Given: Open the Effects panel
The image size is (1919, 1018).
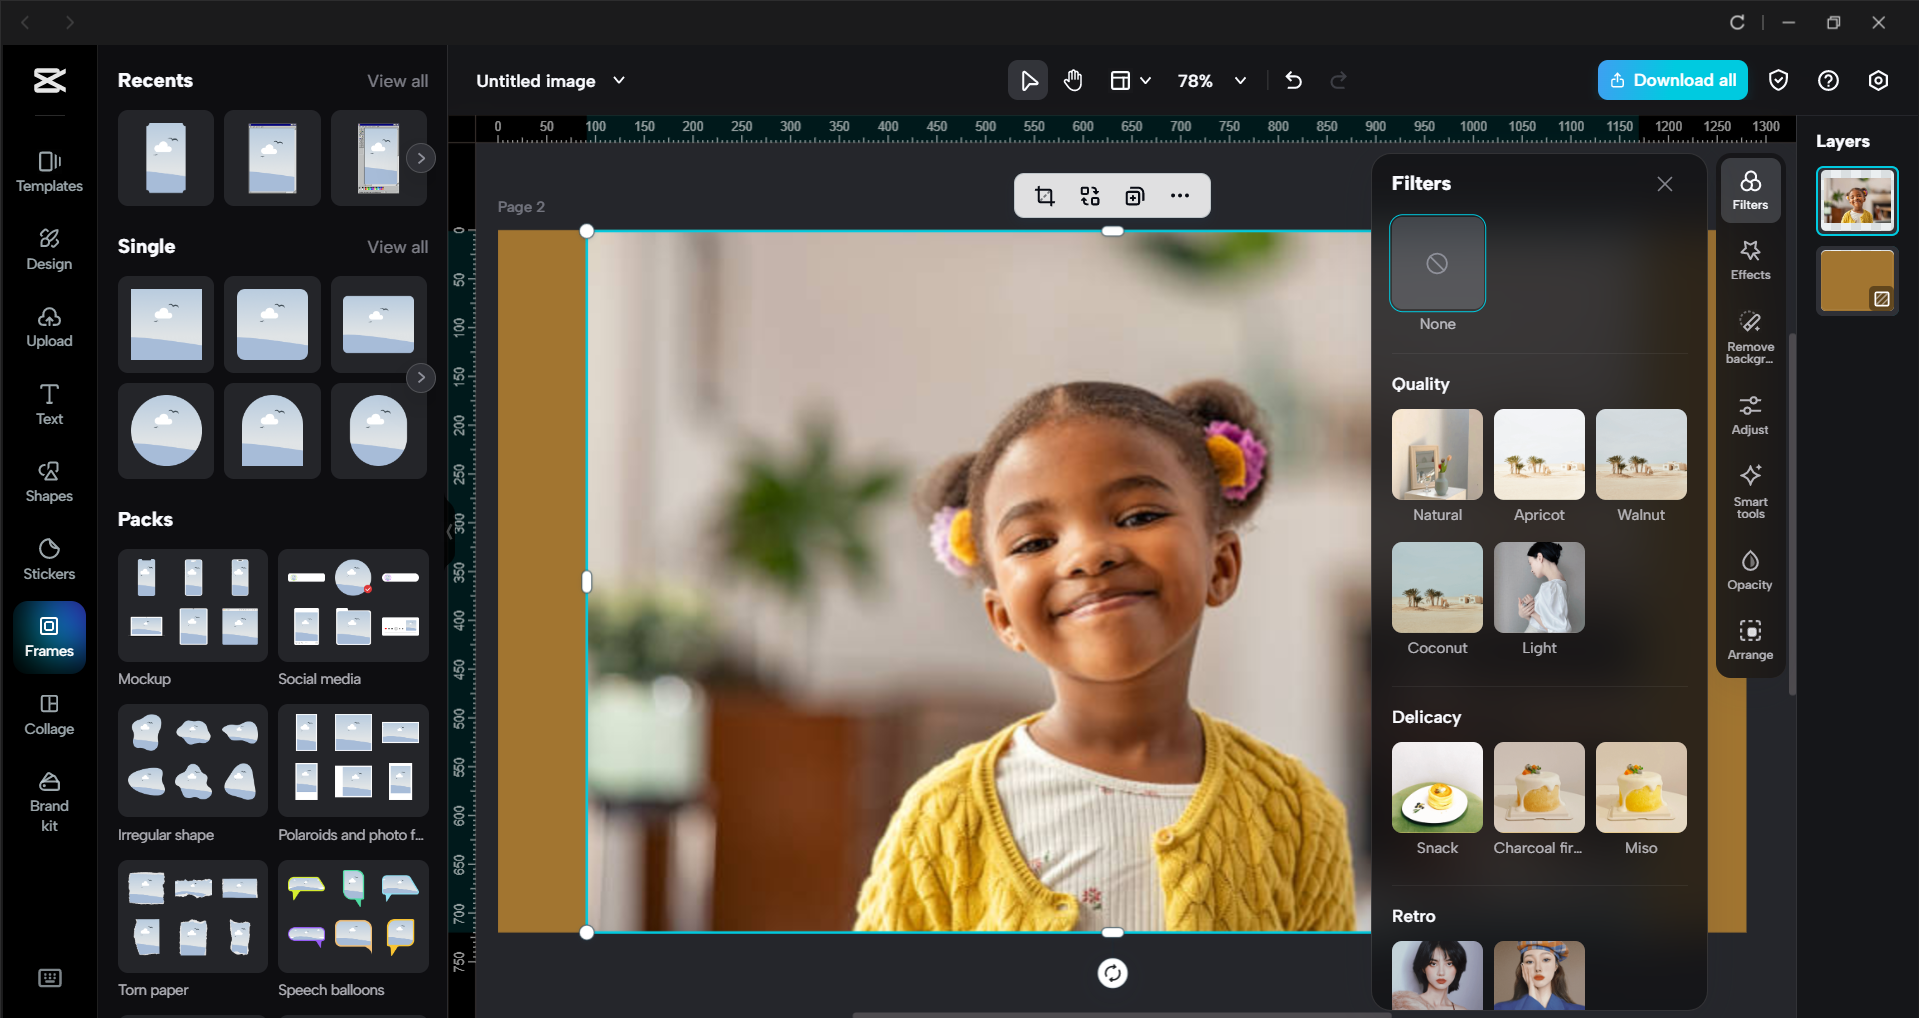Looking at the screenshot, I should click(x=1749, y=260).
